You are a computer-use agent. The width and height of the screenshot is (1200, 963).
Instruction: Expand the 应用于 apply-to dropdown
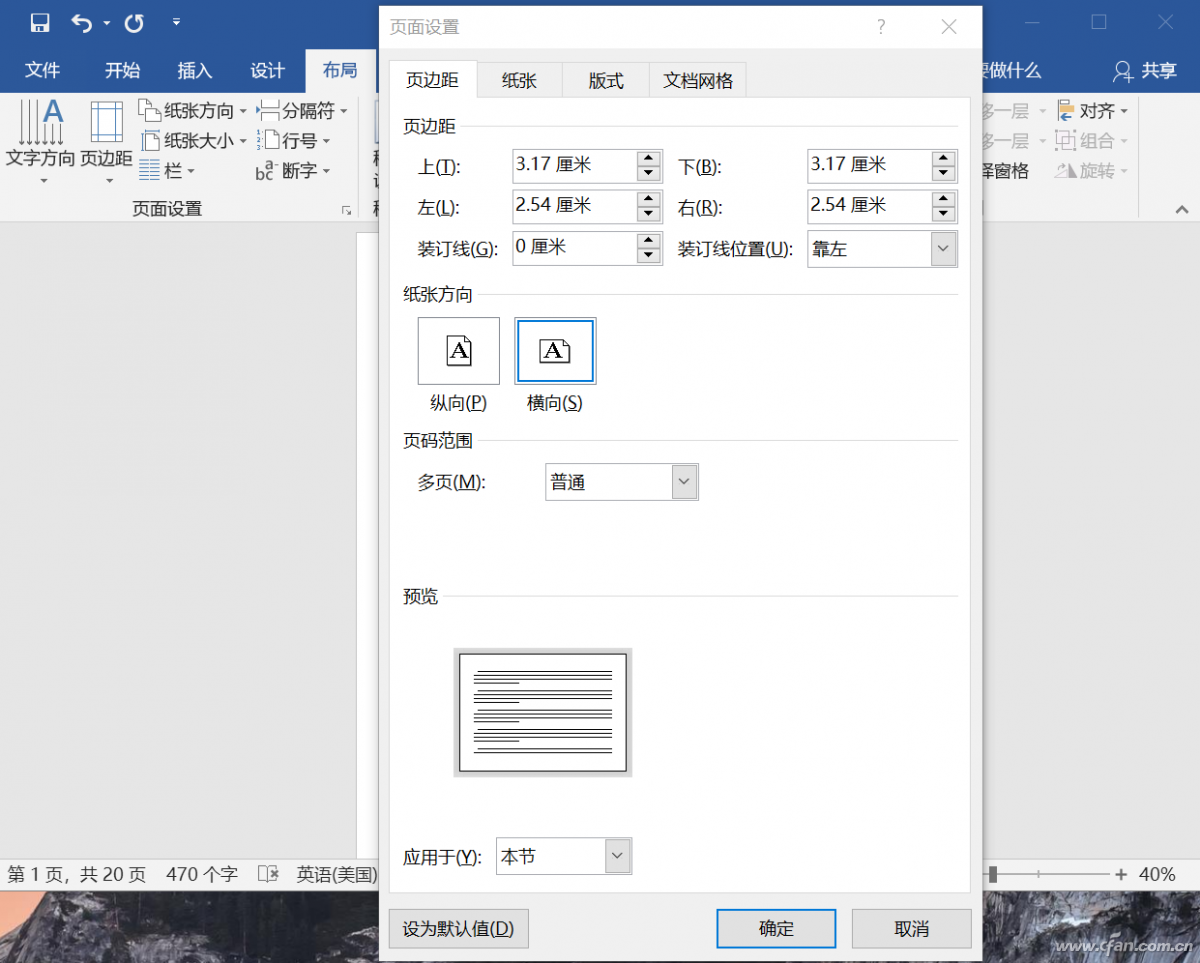click(617, 856)
